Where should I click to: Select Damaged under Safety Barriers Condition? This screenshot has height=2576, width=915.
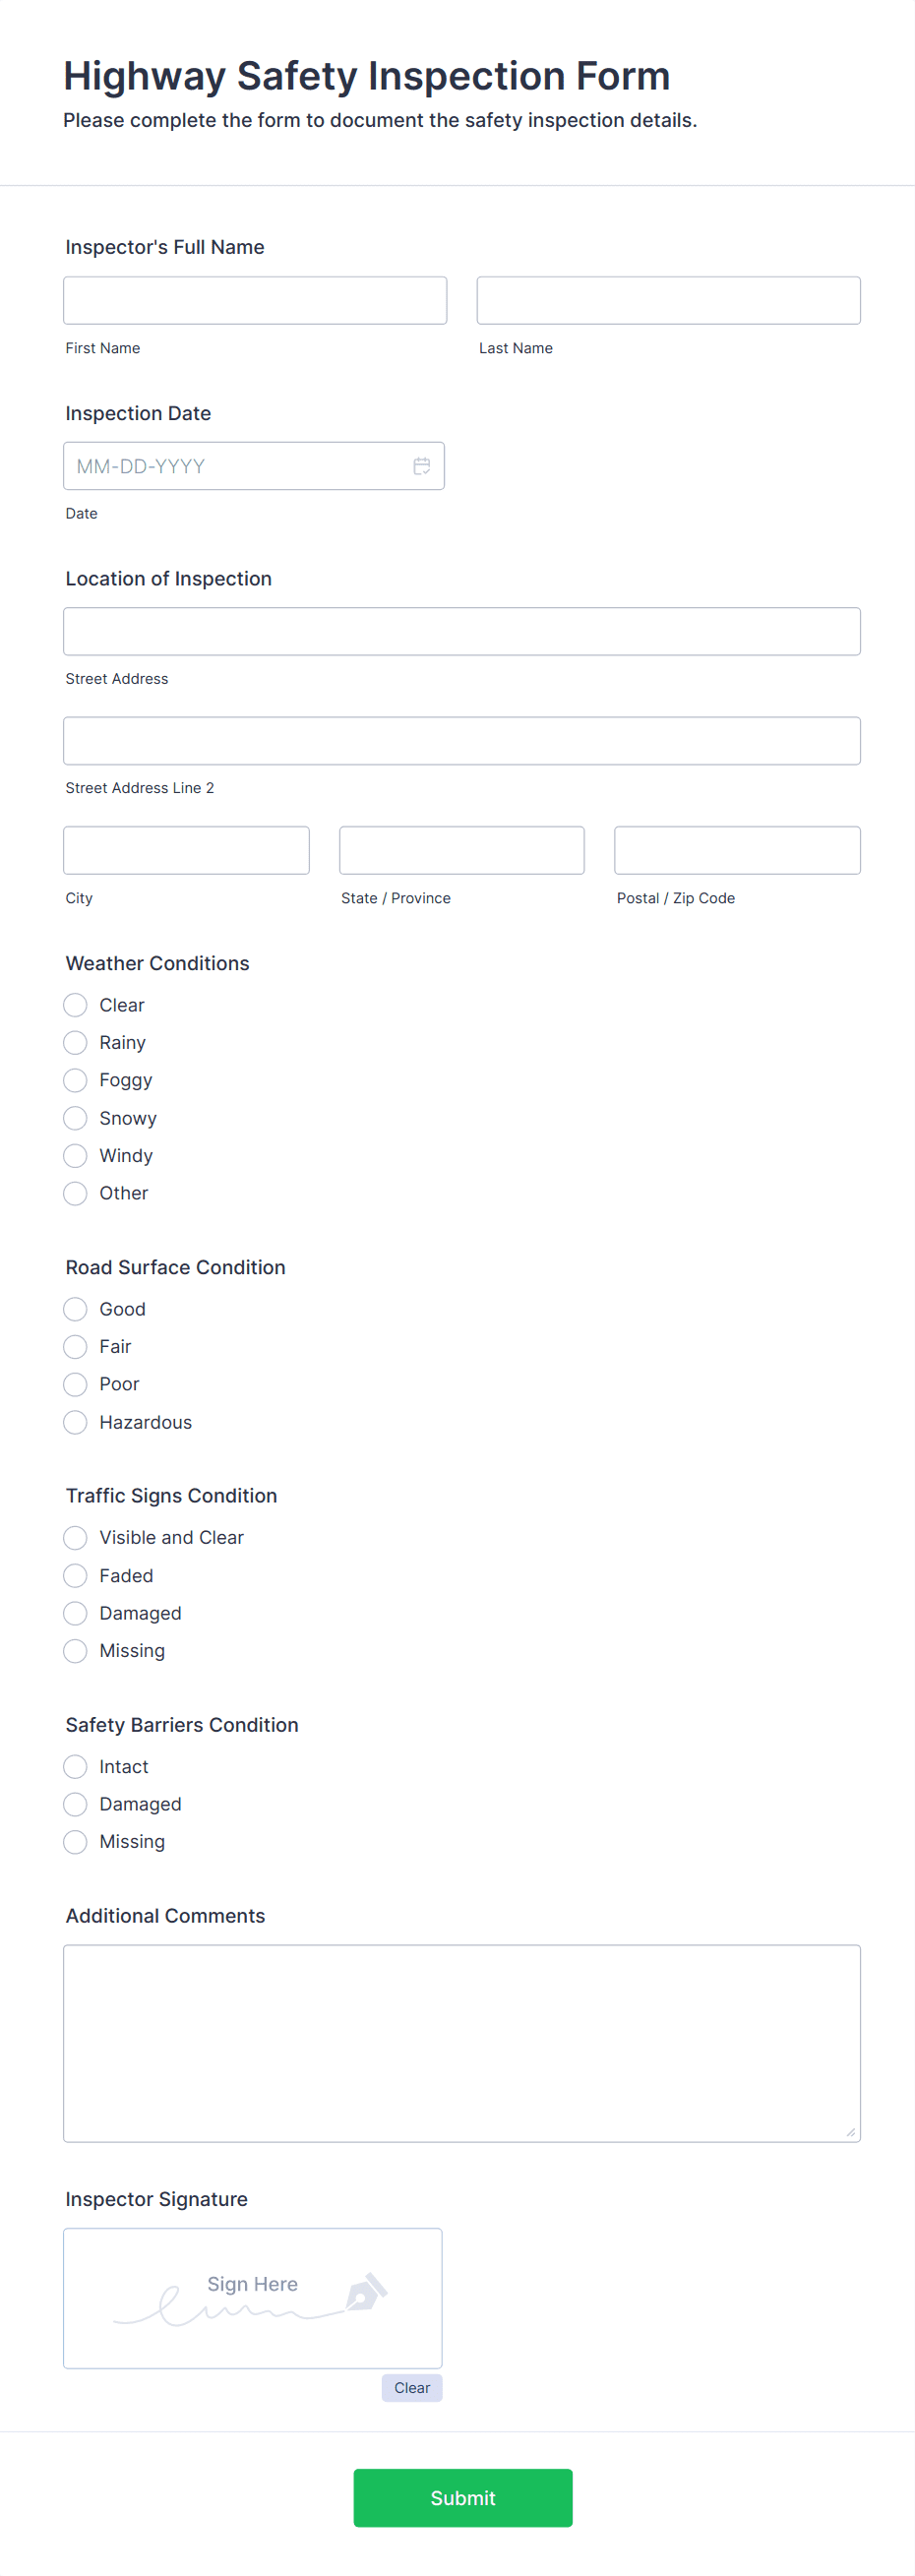(75, 1804)
